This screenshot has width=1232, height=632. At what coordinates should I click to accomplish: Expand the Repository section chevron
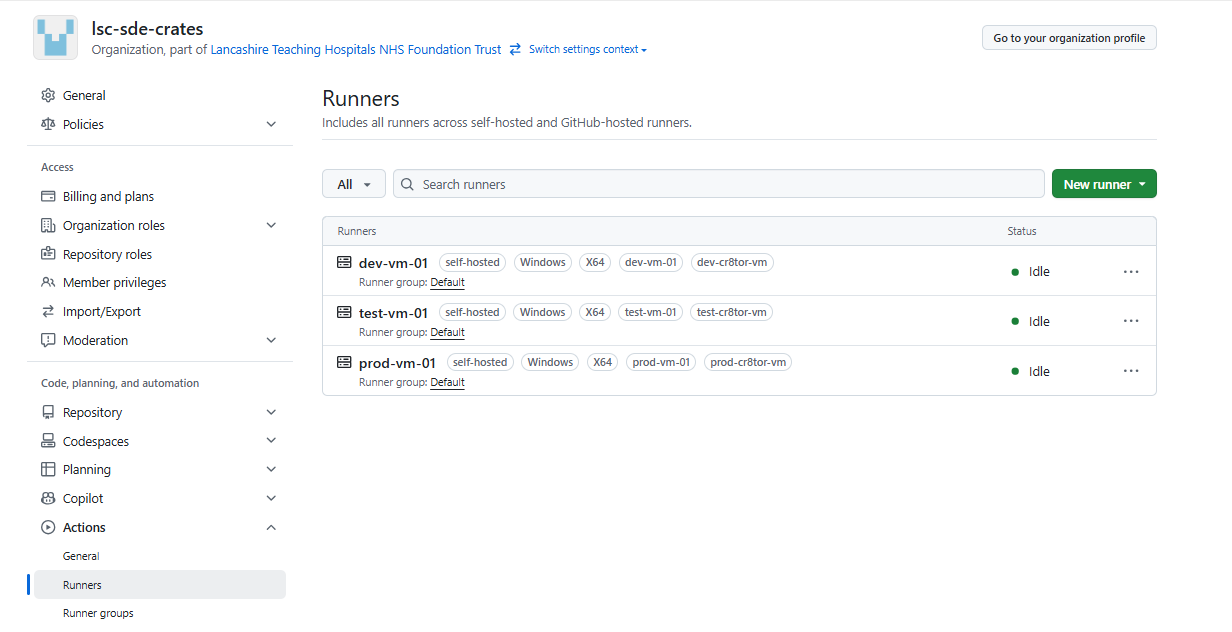point(271,412)
